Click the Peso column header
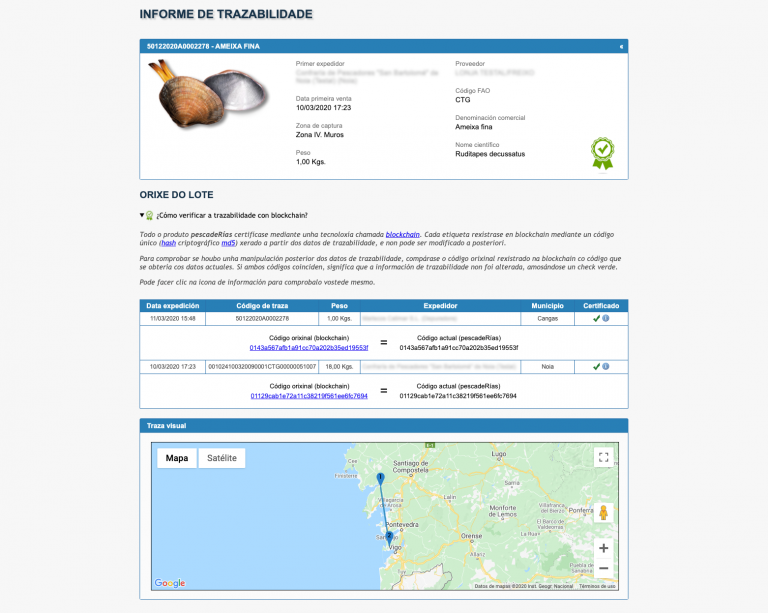This screenshot has width=768, height=613. [x=339, y=306]
